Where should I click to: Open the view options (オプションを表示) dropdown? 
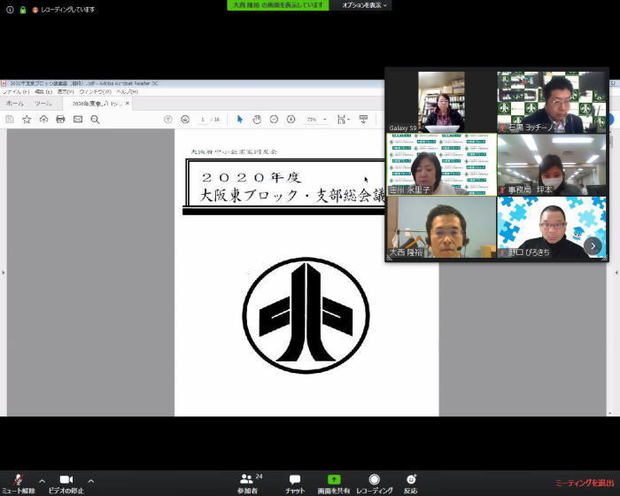(x=363, y=5)
